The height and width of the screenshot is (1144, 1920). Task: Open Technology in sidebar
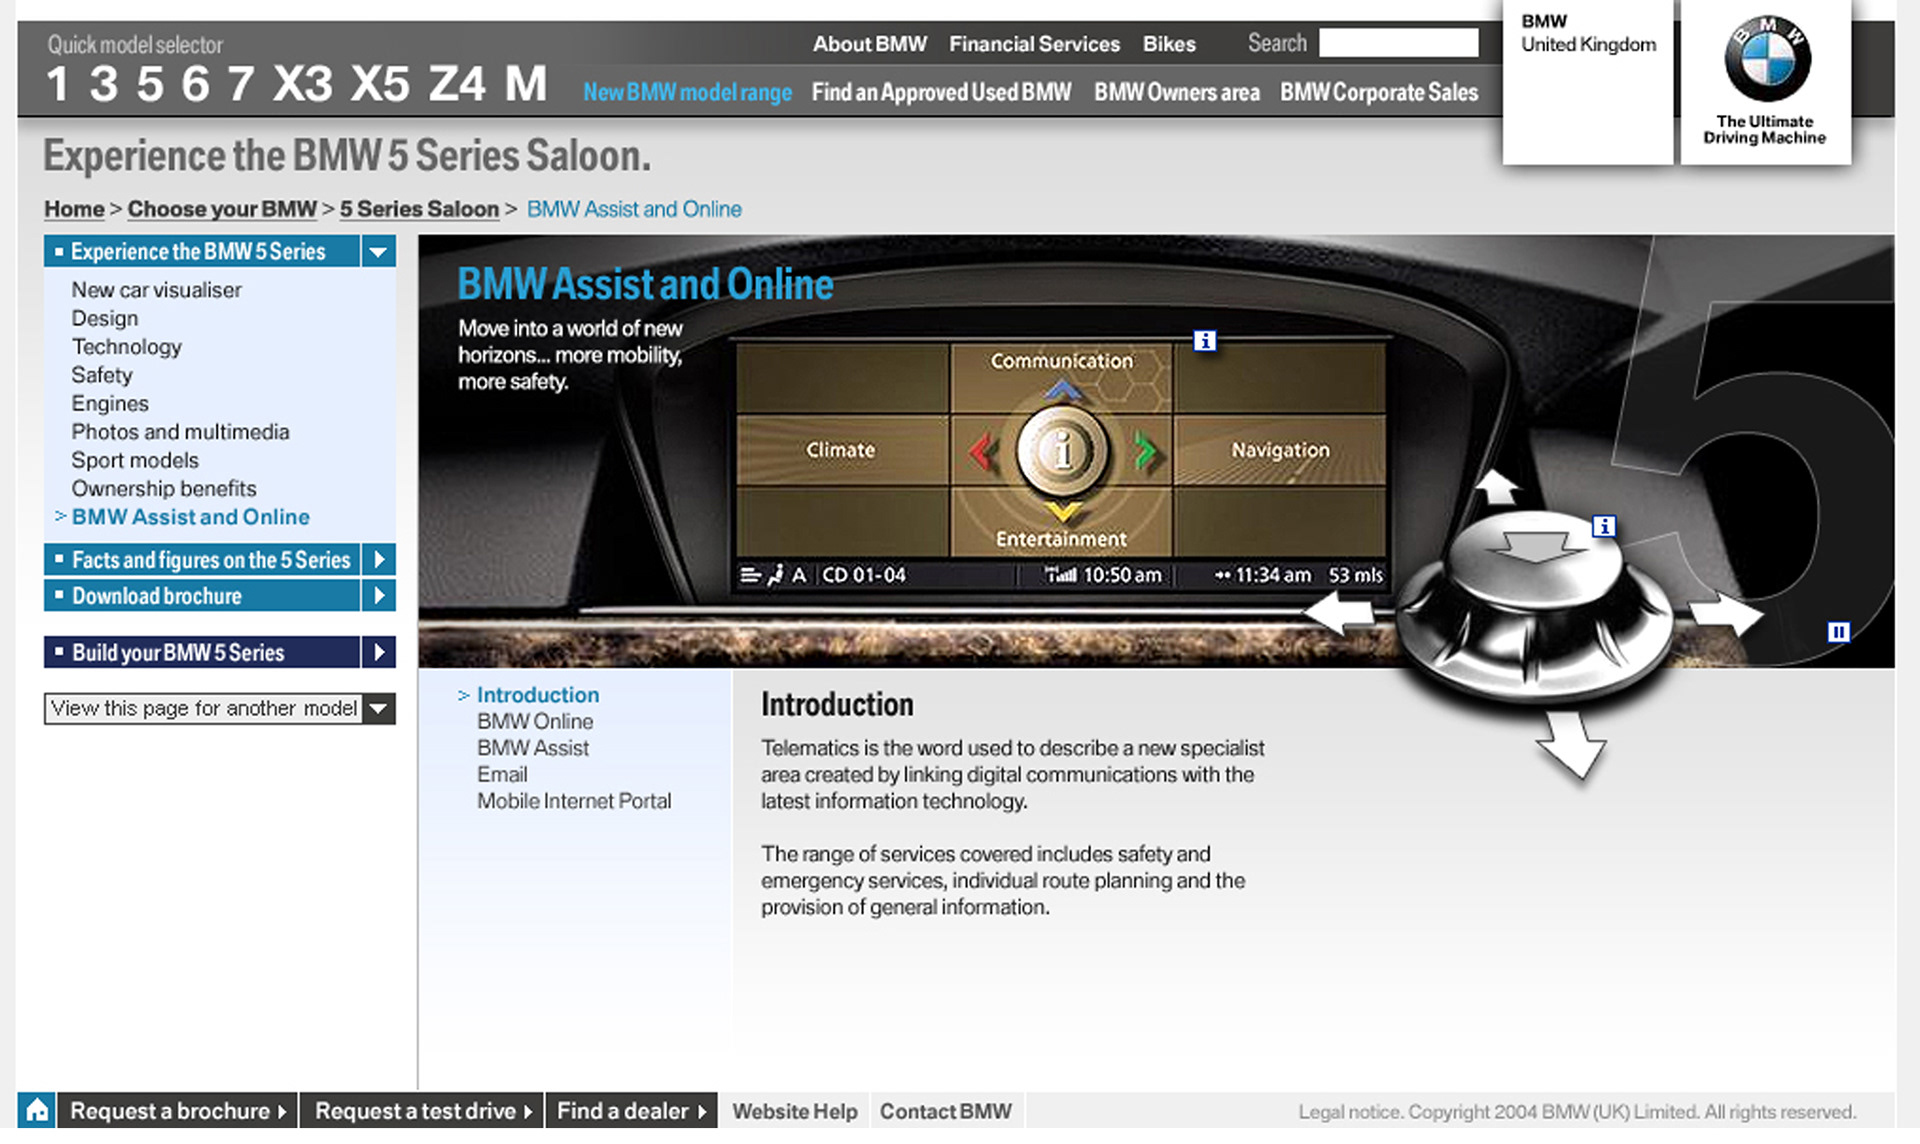(x=126, y=347)
